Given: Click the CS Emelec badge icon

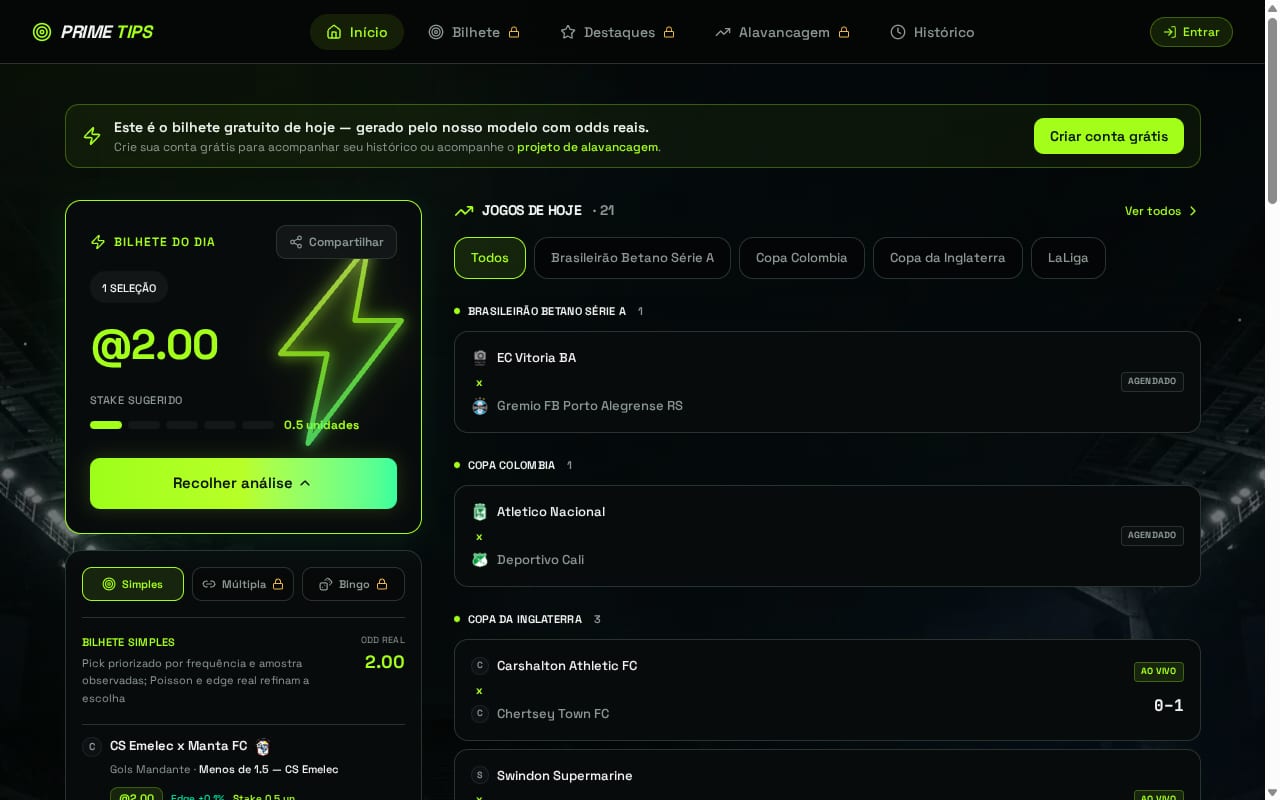Looking at the screenshot, I should (x=92, y=747).
